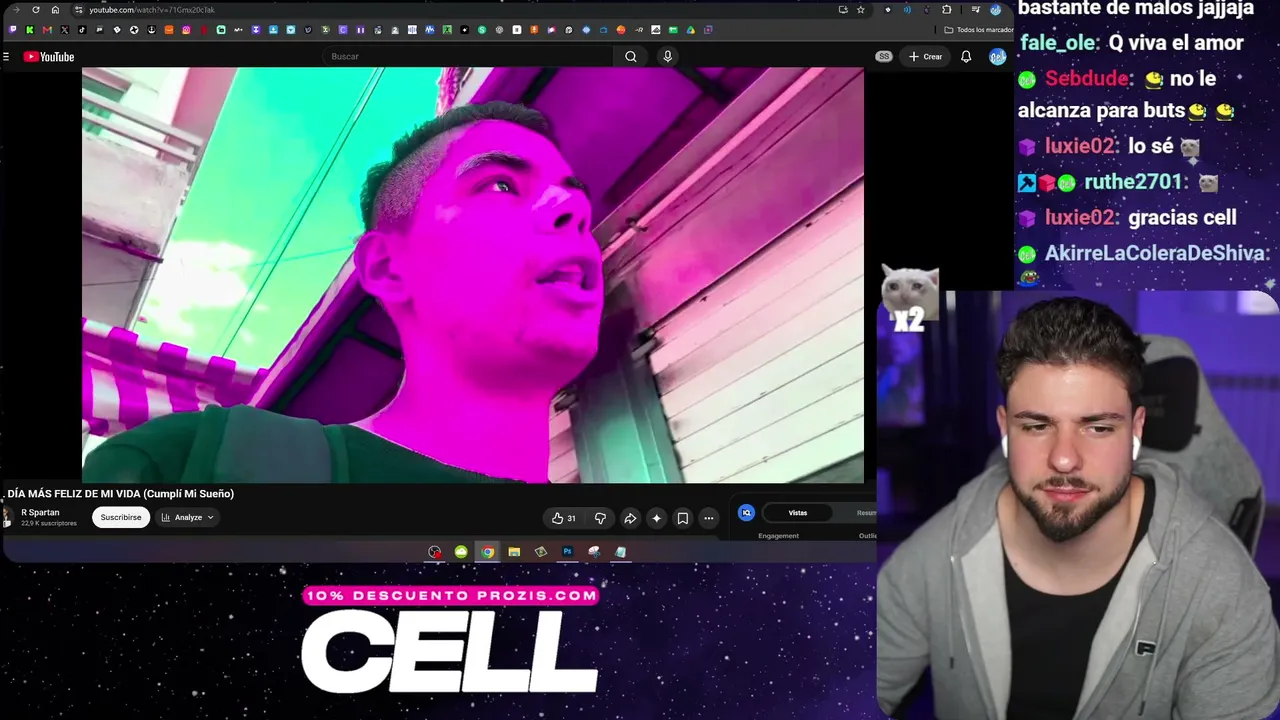Open Photoshop from the taskbar

click(x=567, y=552)
